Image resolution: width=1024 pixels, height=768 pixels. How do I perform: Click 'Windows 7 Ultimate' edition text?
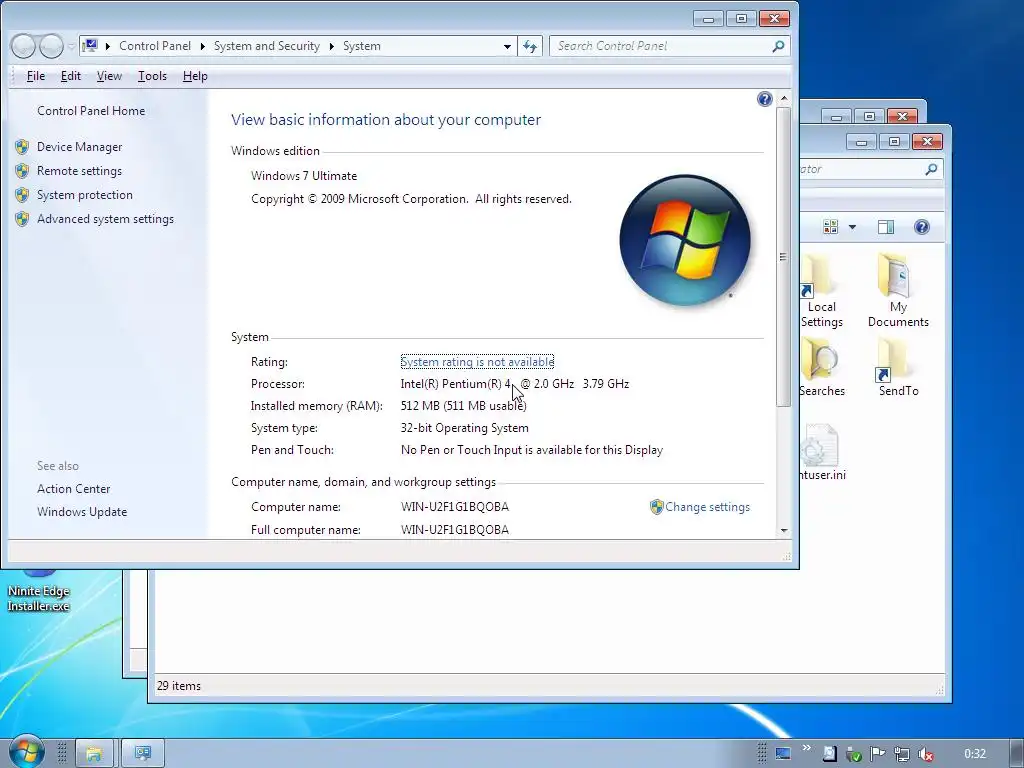(x=304, y=176)
